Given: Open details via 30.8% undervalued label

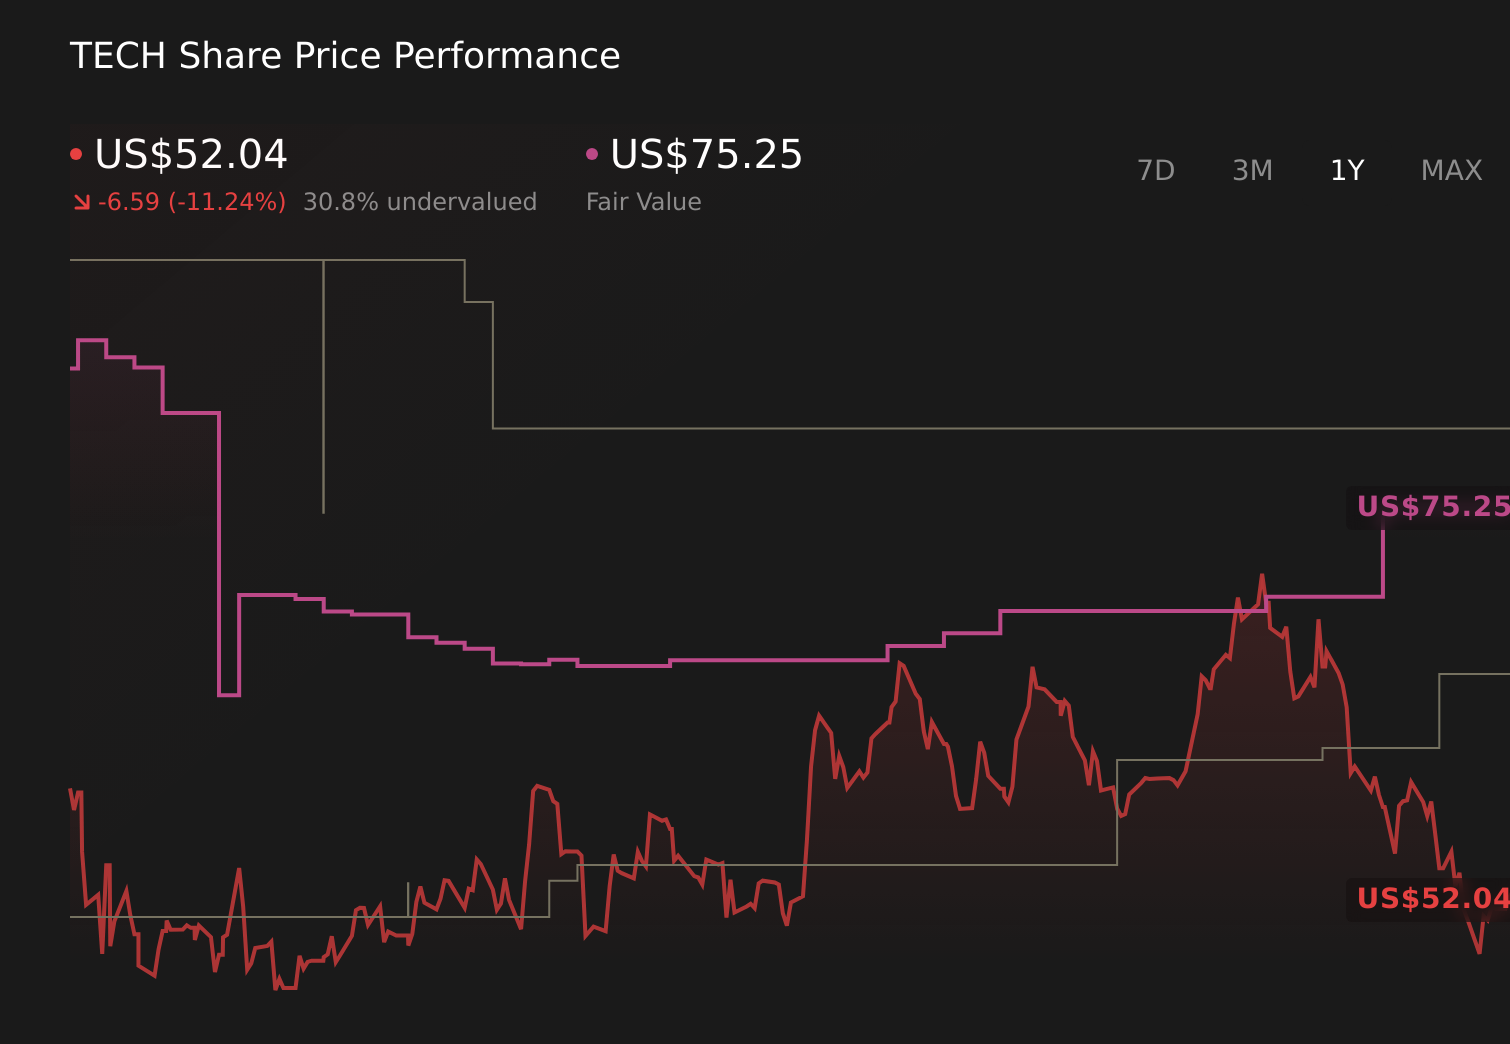Looking at the screenshot, I should click(x=420, y=201).
